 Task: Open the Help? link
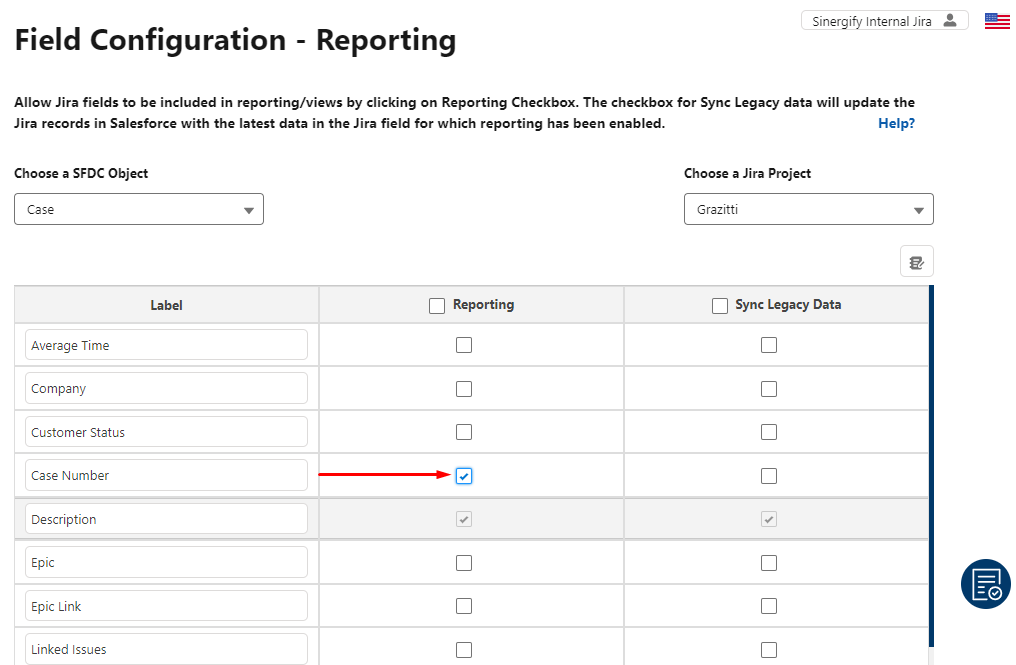[896, 123]
